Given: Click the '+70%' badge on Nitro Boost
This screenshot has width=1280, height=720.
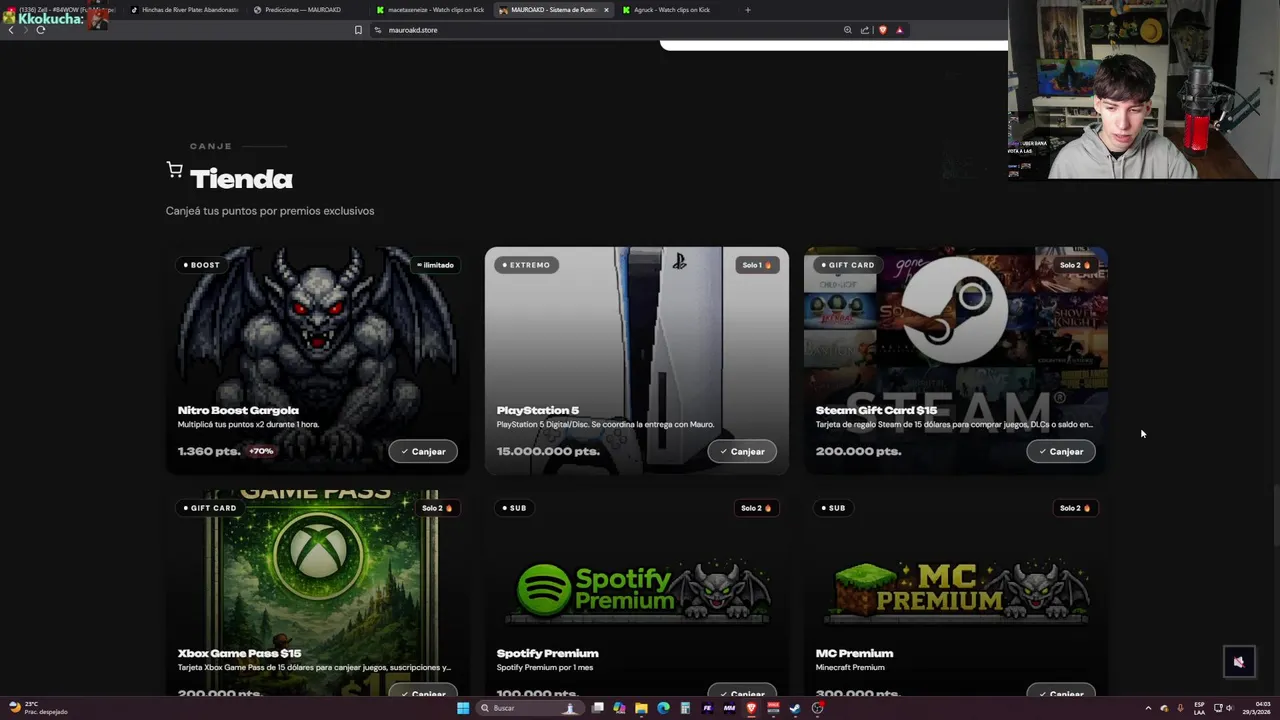Looking at the screenshot, I should (261, 451).
